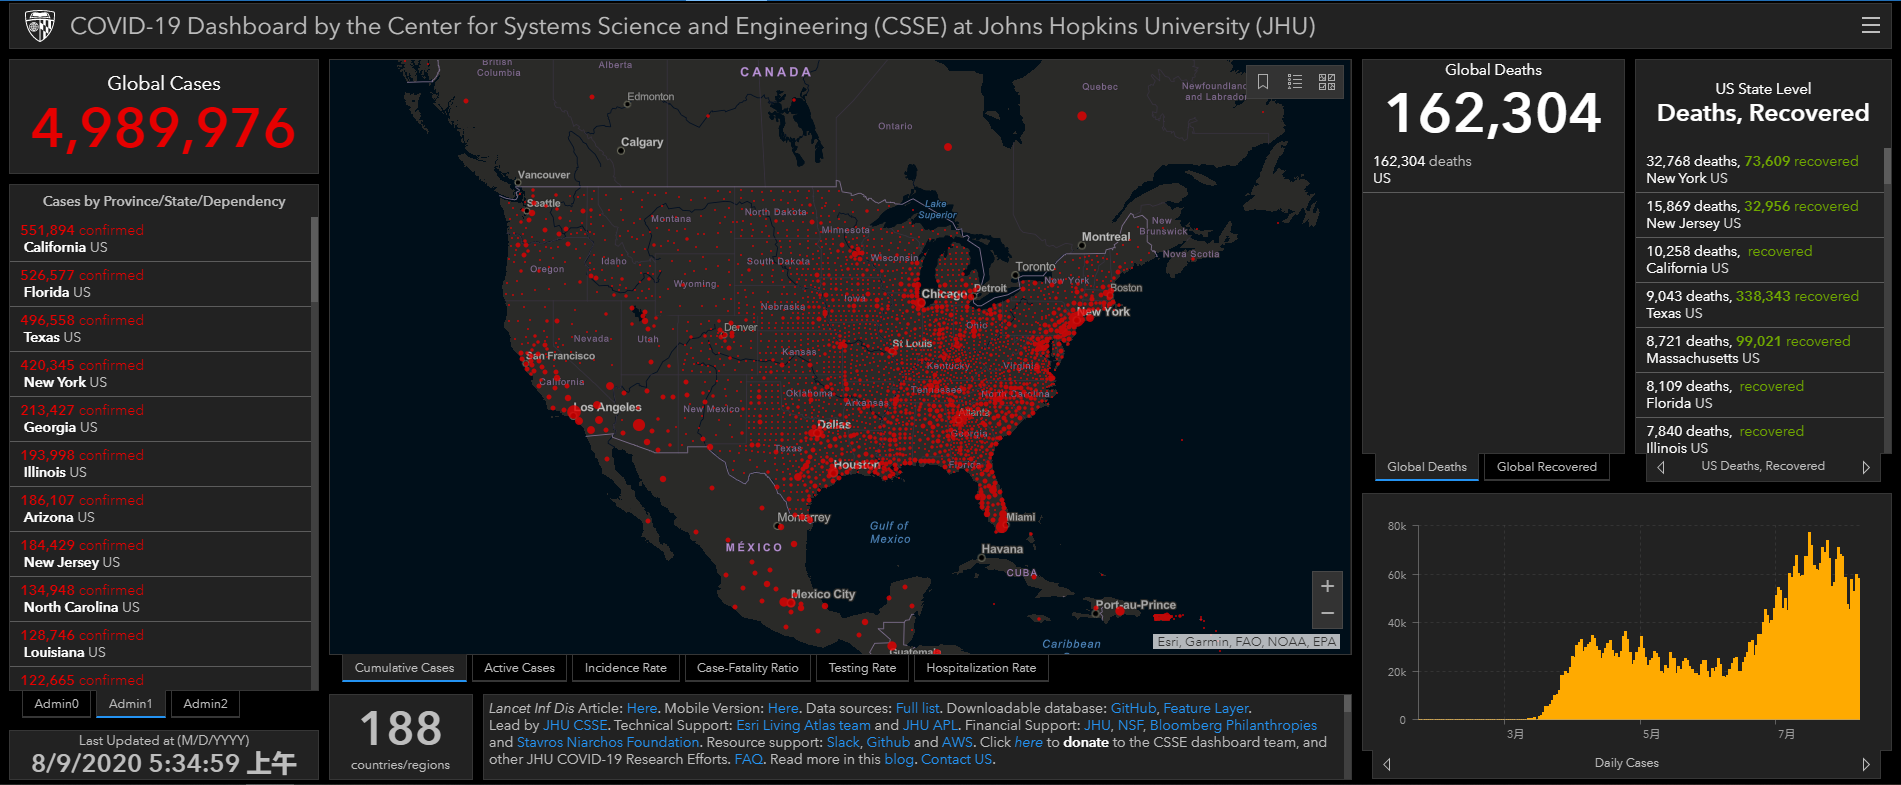The image size is (1901, 785).
Task: Switch to Cumulative Cases map tab
Action: [x=404, y=668]
